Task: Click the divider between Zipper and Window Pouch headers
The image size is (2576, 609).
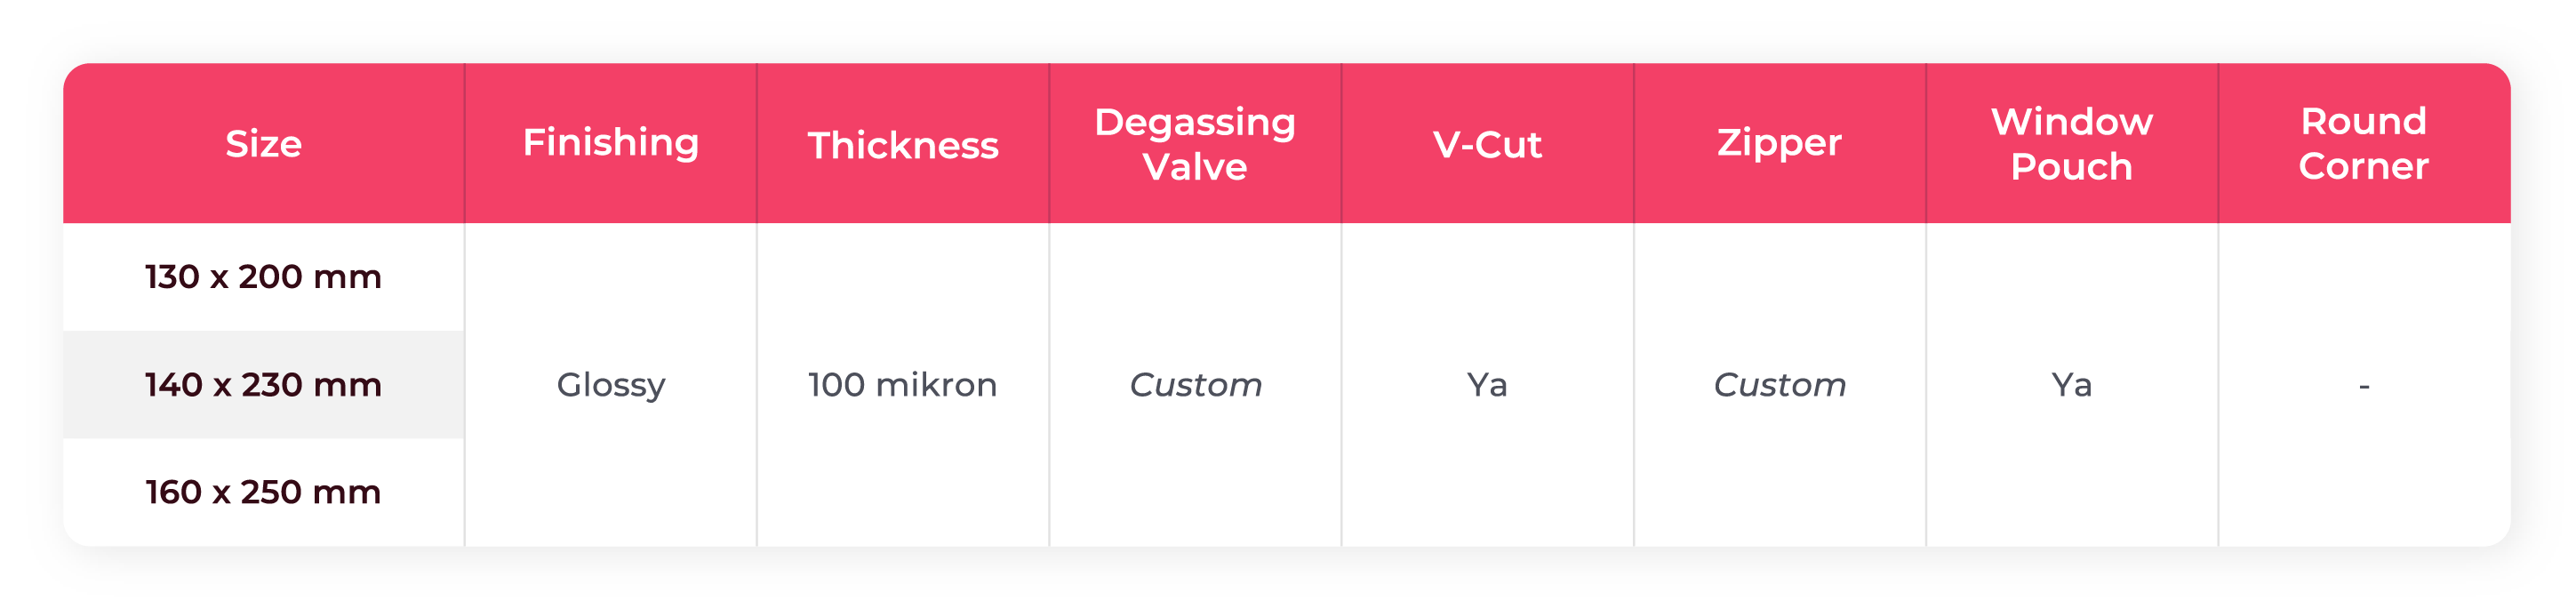Action: coord(1926,144)
